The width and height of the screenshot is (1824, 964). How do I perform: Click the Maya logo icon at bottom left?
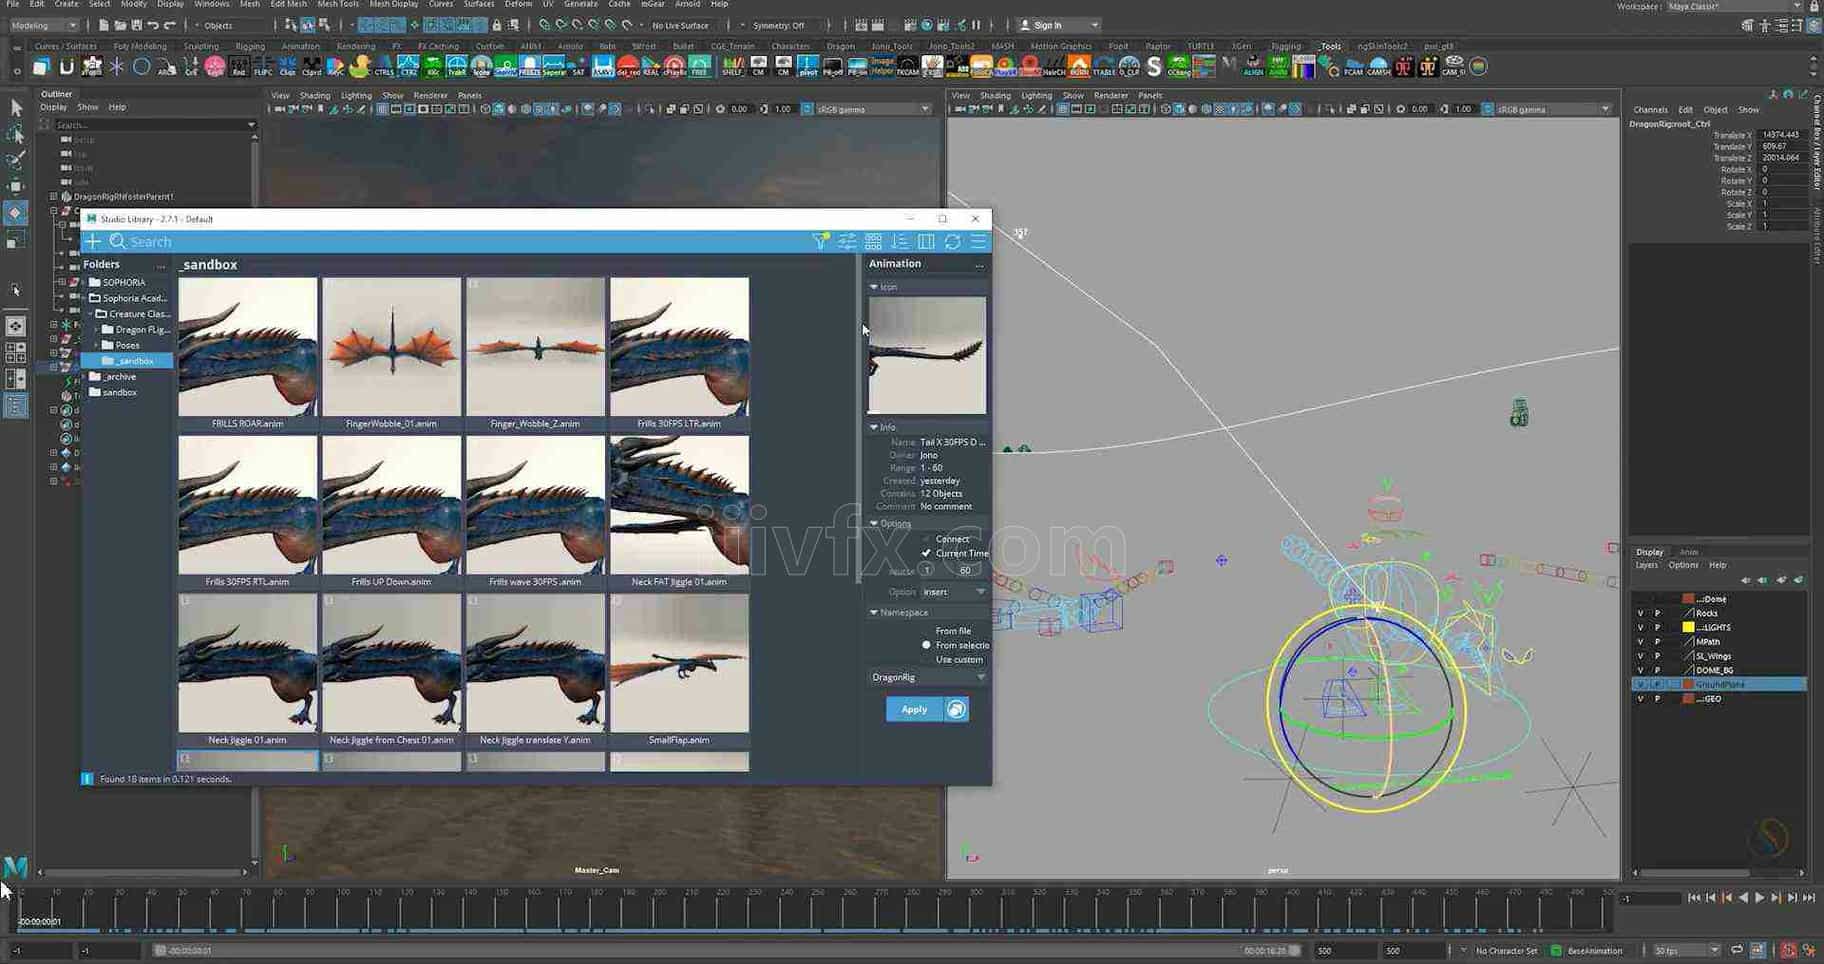coord(15,866)
